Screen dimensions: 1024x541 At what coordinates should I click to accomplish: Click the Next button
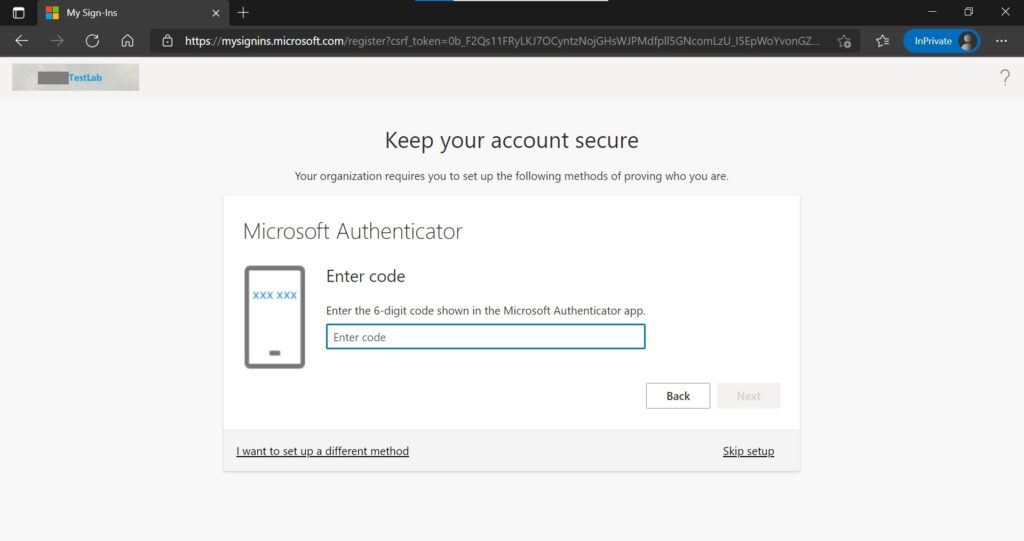[748, 396]
